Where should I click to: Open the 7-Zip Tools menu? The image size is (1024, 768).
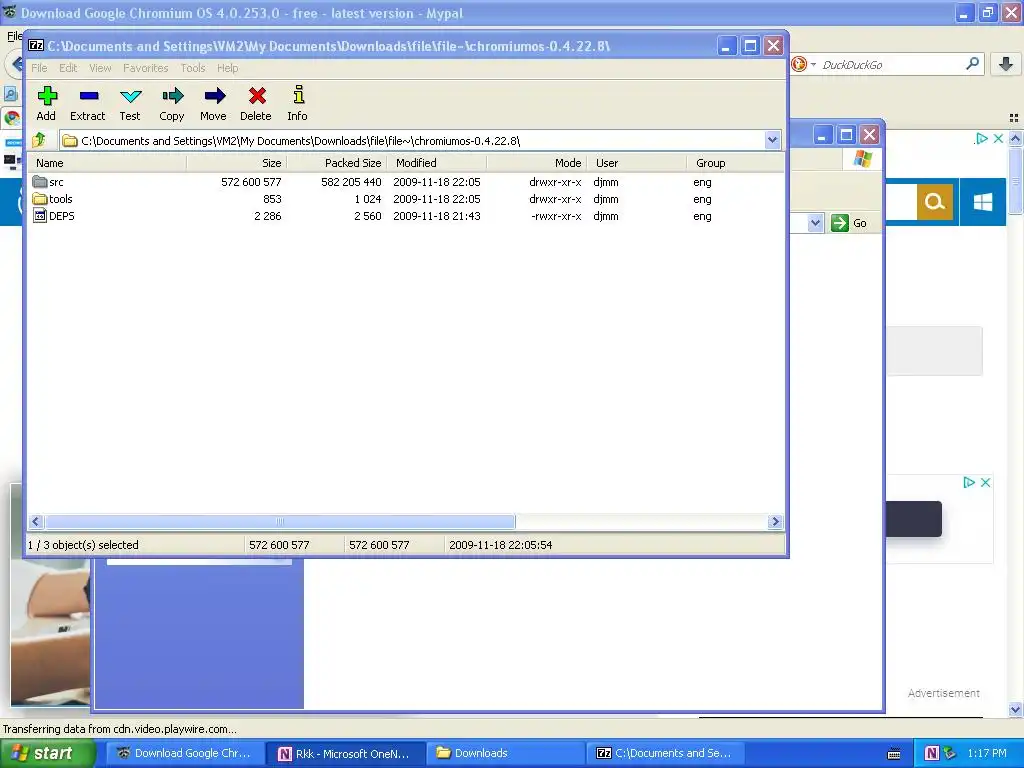[x=193, y=68]
